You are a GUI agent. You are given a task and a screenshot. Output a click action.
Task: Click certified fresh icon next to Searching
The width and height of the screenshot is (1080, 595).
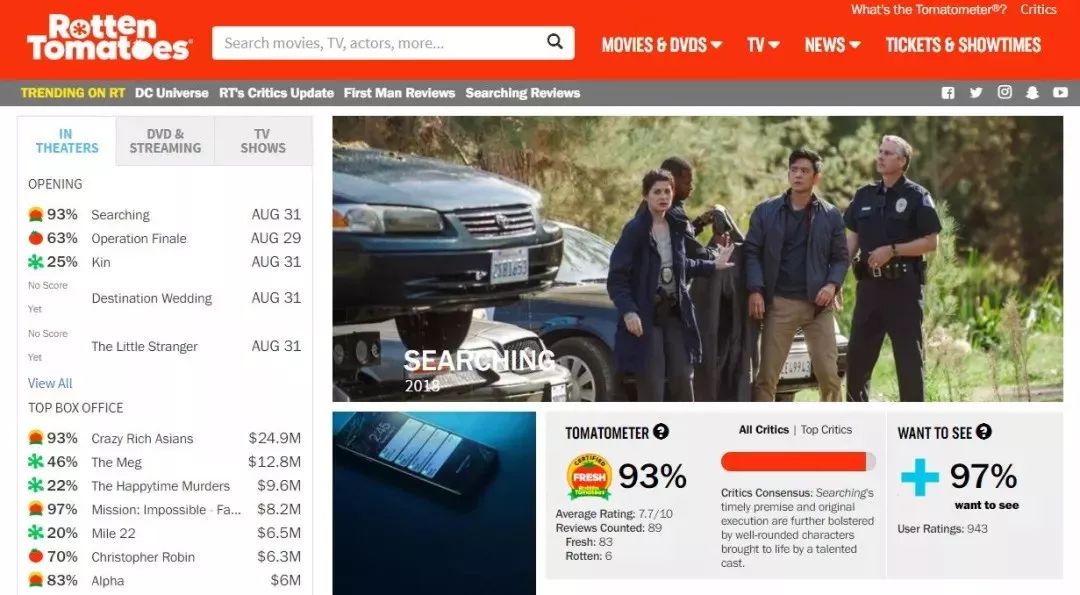[36, 214]
